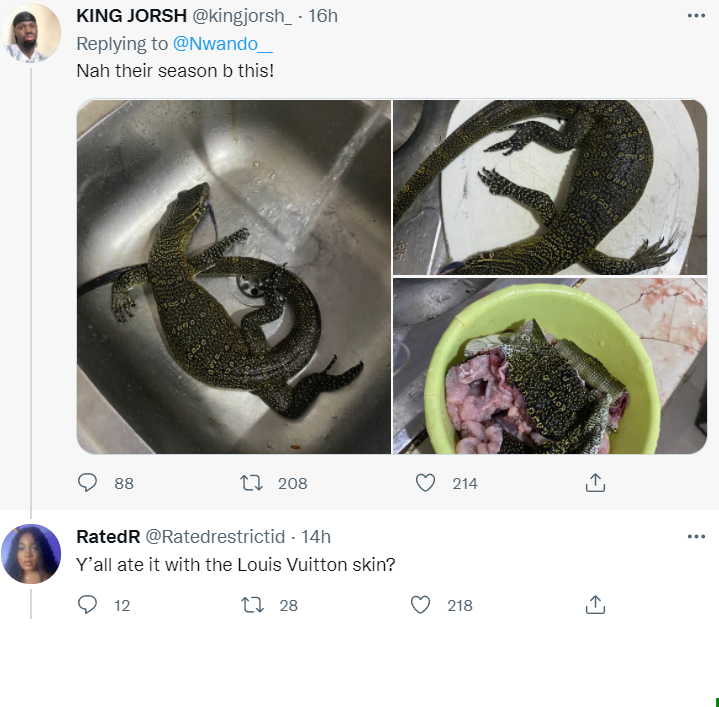
Task: Like RatedR's Louis Vuitton tweet
Action: 420,605
